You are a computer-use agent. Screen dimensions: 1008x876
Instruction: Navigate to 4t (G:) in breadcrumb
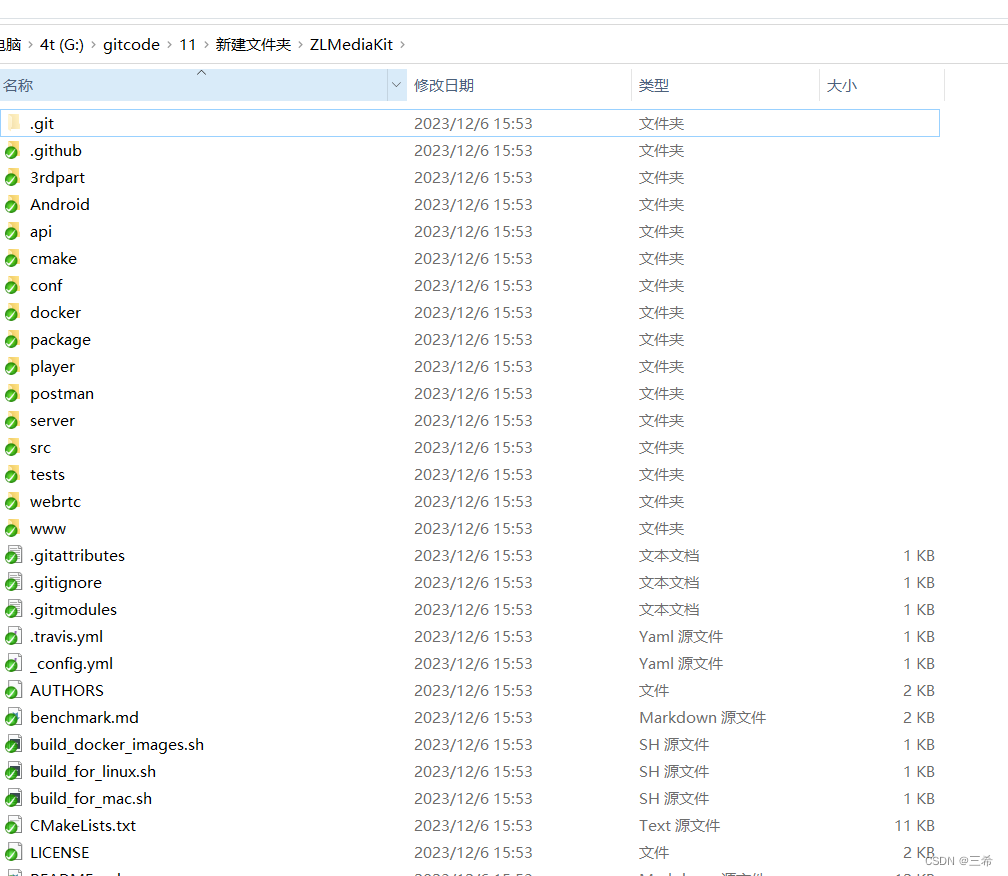[x=62, y=44]
